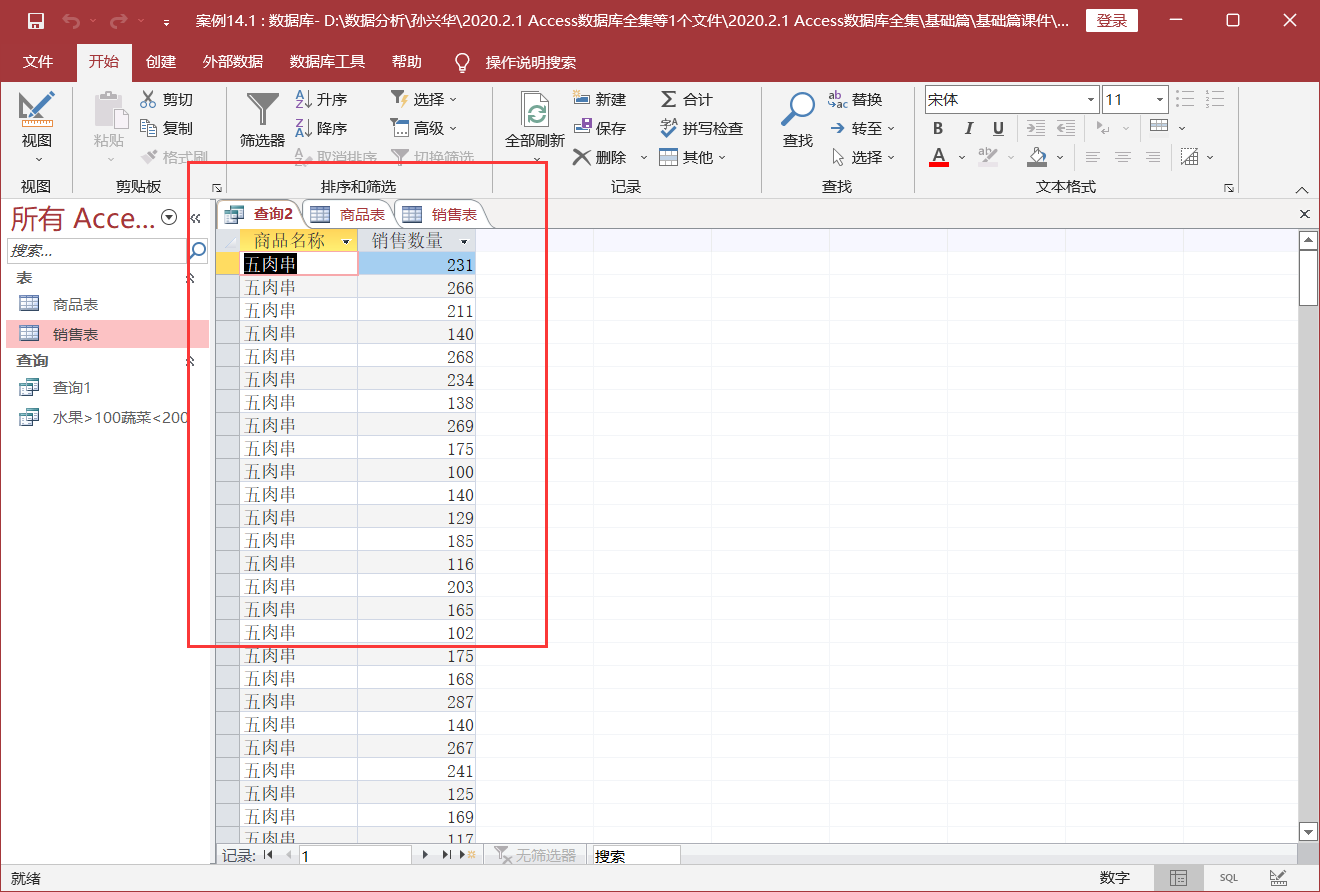Collapse the ribbon

[1302, 189]
